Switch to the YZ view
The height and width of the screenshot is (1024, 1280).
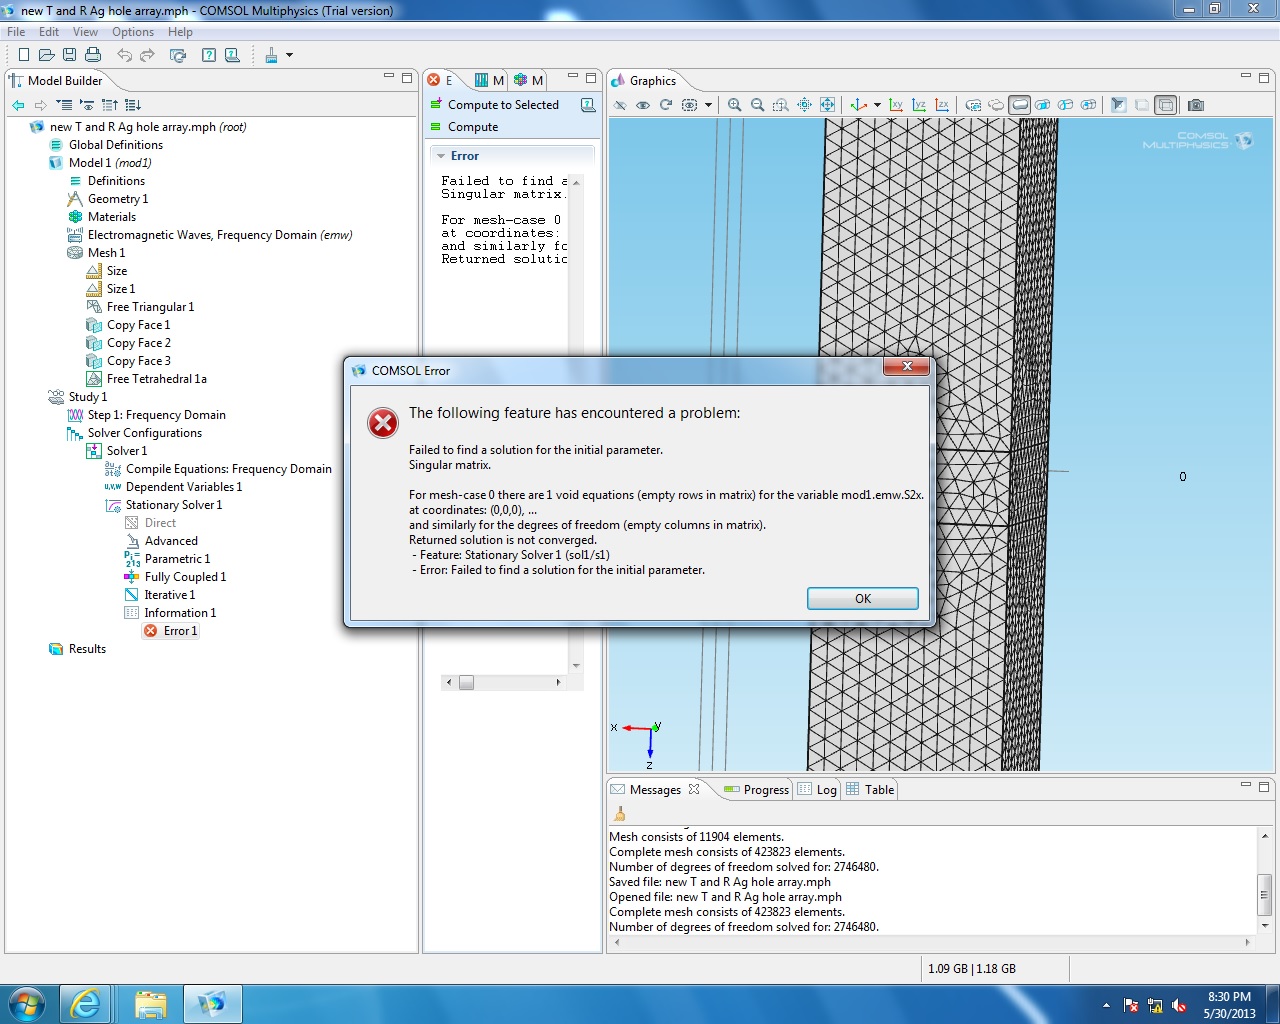(x=919, y=105)
